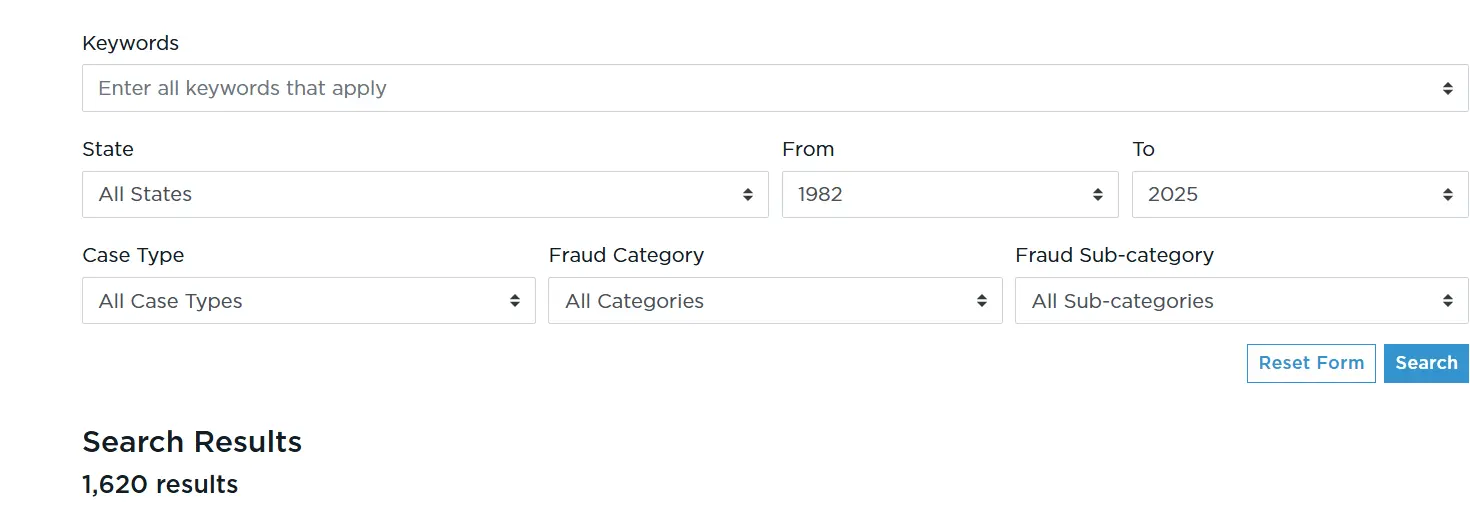Viewport: 1470px width, 526px height.
Task: Click the Fraud Sub-category label
Action: [1114, 255]
